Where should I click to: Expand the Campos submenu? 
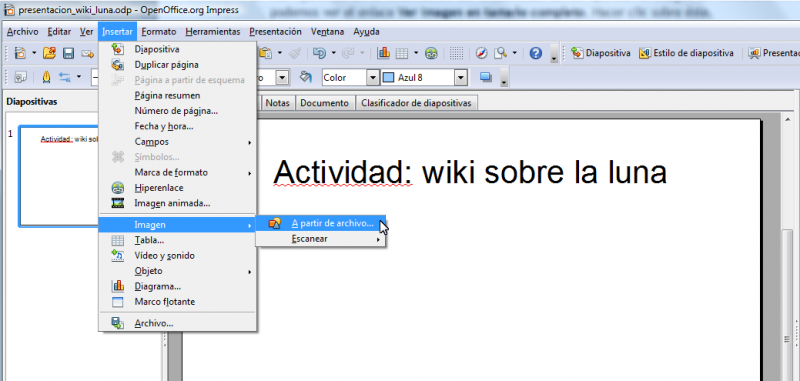coord(178,142)
